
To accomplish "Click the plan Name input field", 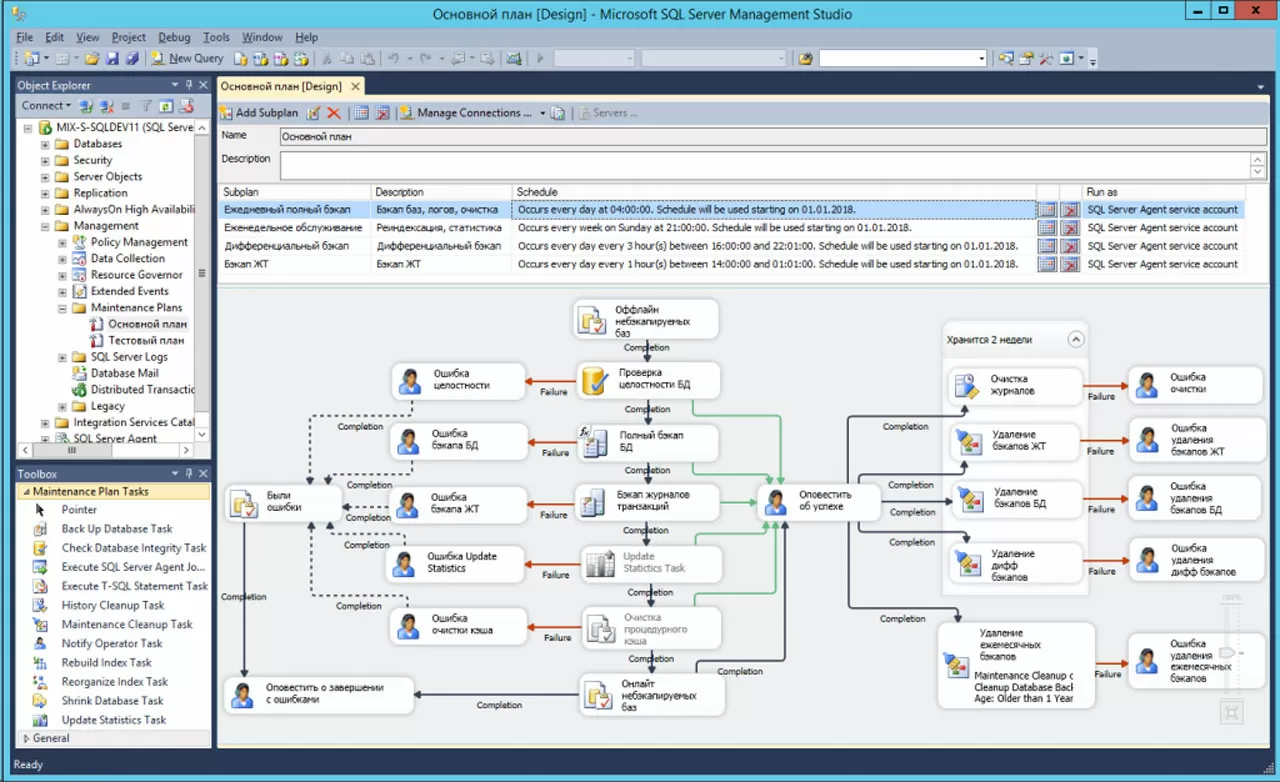I will click(x=771, y=136).
